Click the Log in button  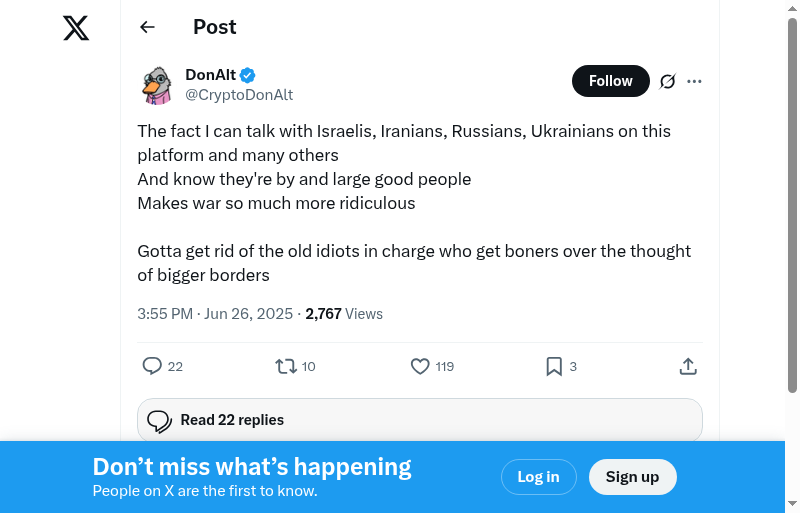click(538, 477)
